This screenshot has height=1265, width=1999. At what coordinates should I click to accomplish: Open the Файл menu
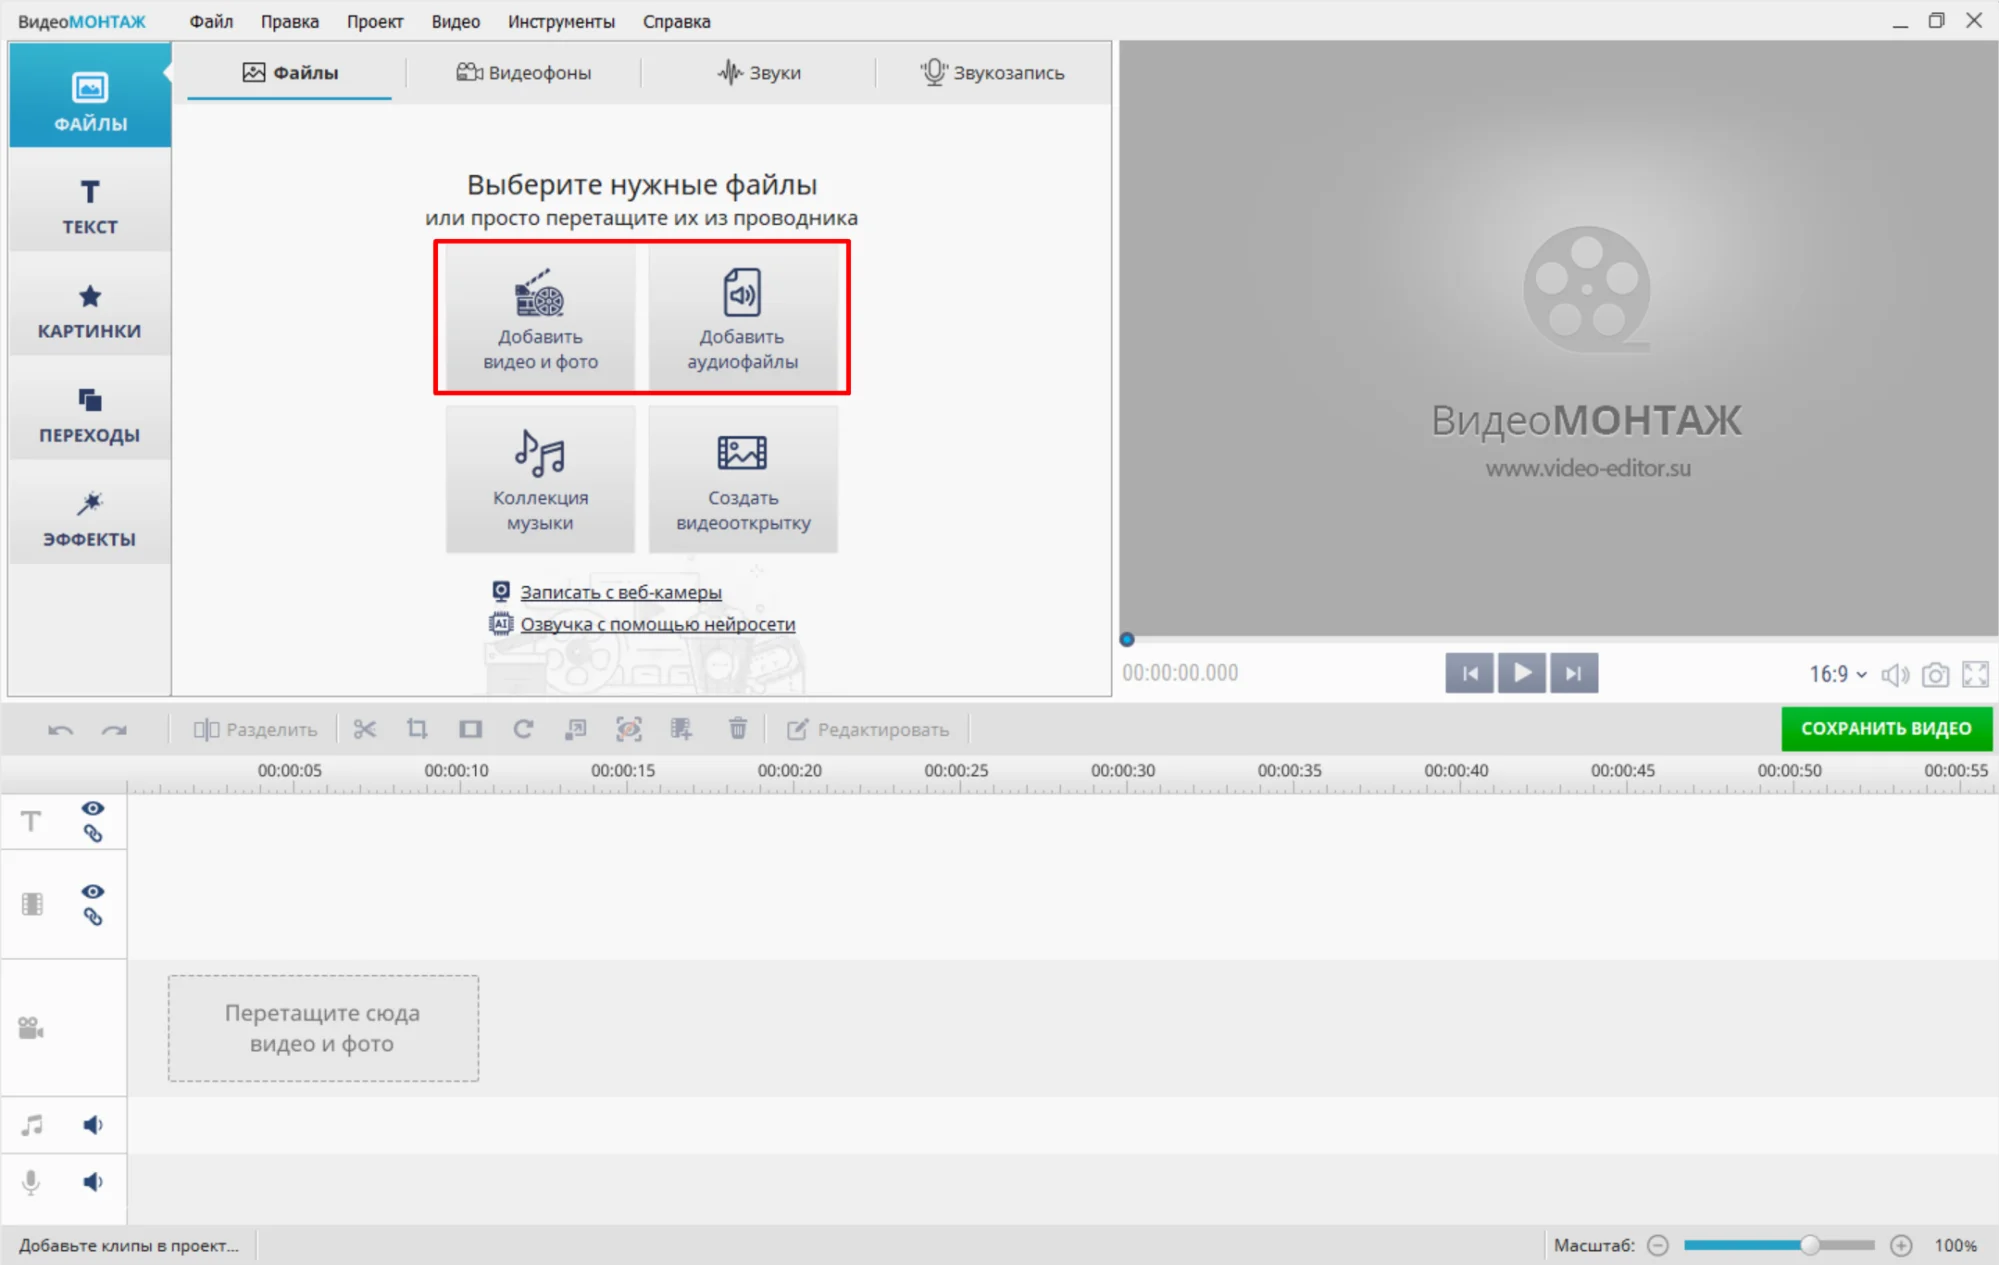pyautogui.click(x=211, y=21)
